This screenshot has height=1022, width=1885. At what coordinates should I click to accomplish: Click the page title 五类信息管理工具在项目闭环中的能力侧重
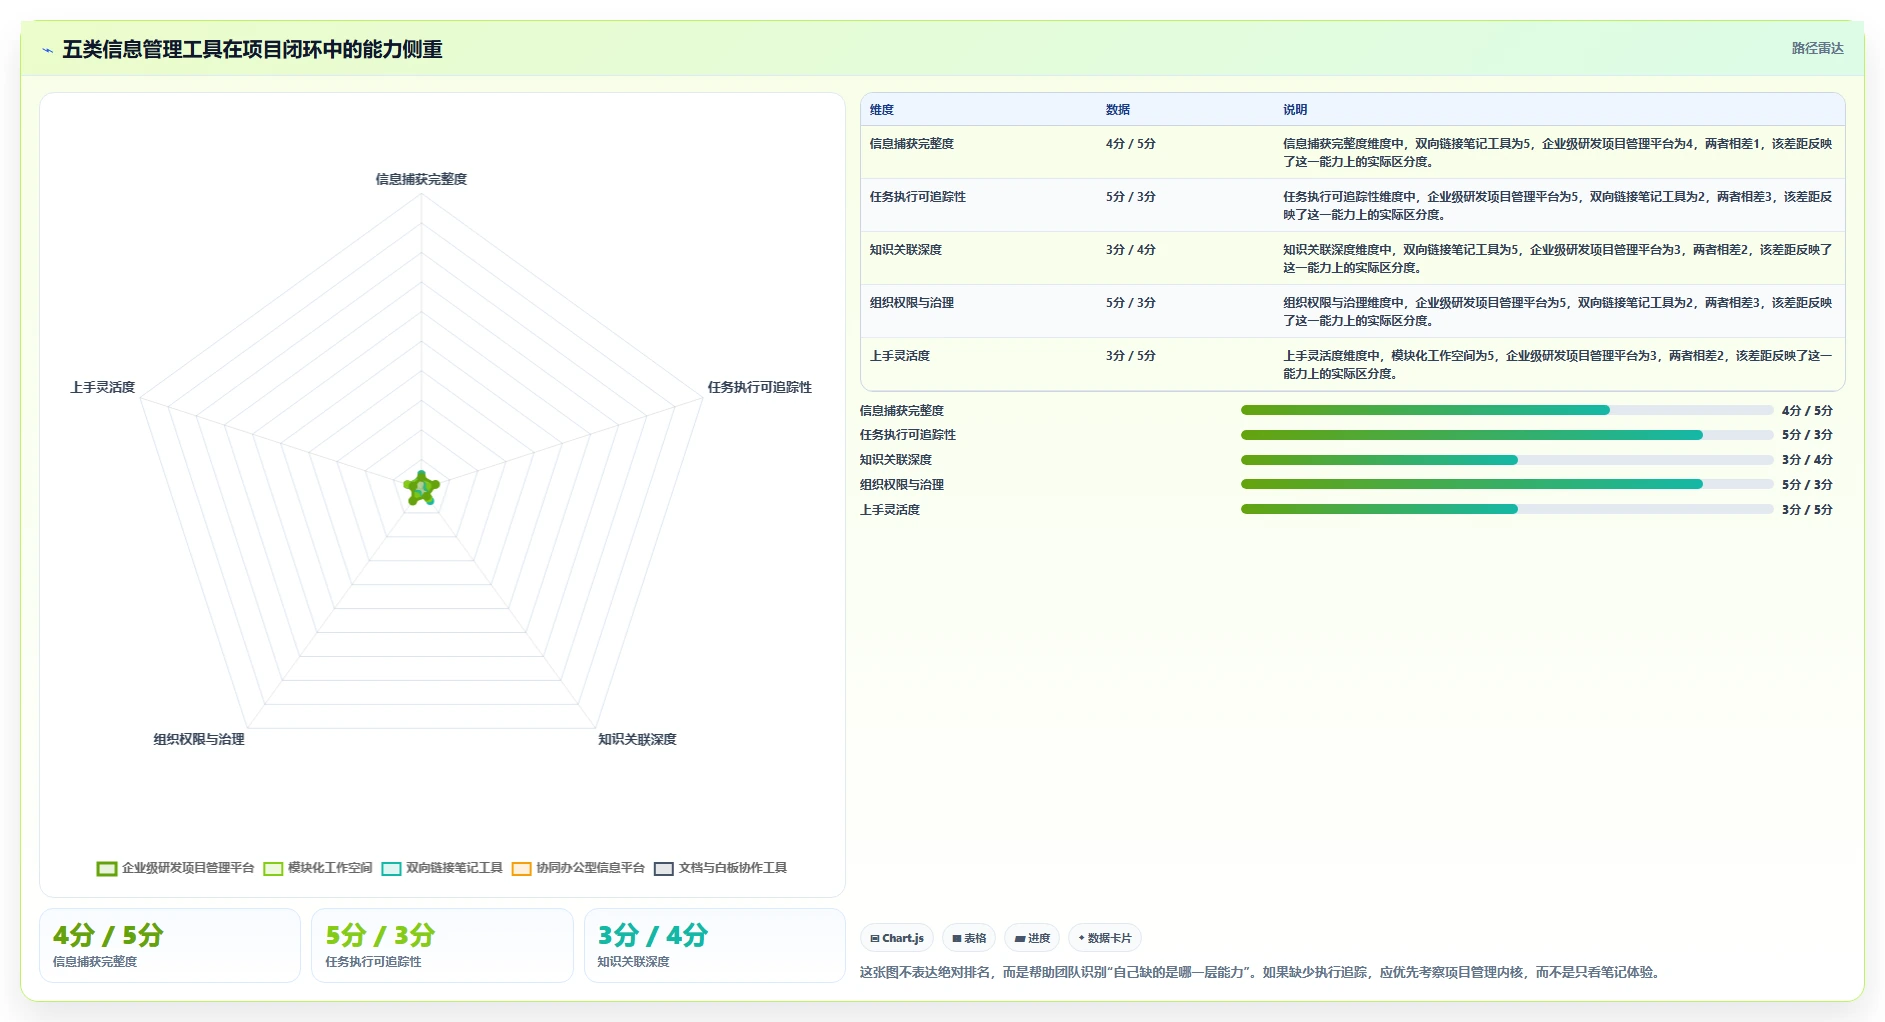pos(252,49)
